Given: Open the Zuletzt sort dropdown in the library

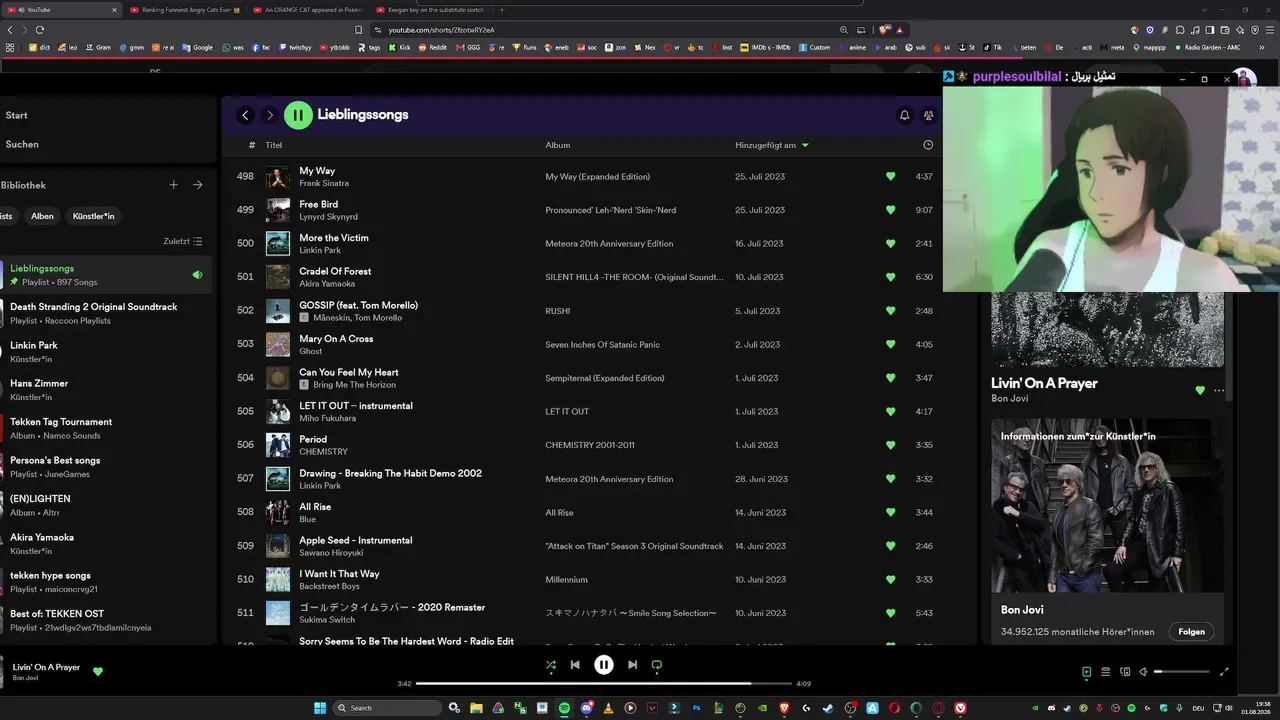Looking at the screenshot, I should tap(183, 241).
